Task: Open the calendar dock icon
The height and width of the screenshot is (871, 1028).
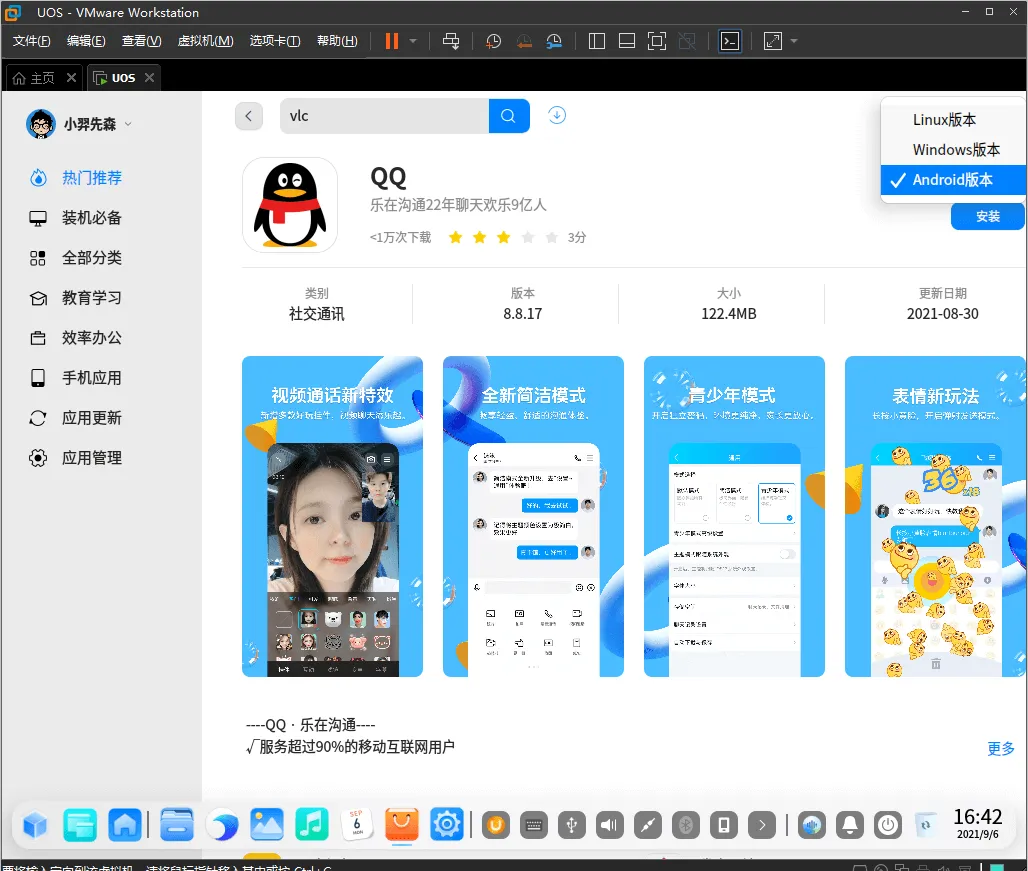Action: [357, 825]
